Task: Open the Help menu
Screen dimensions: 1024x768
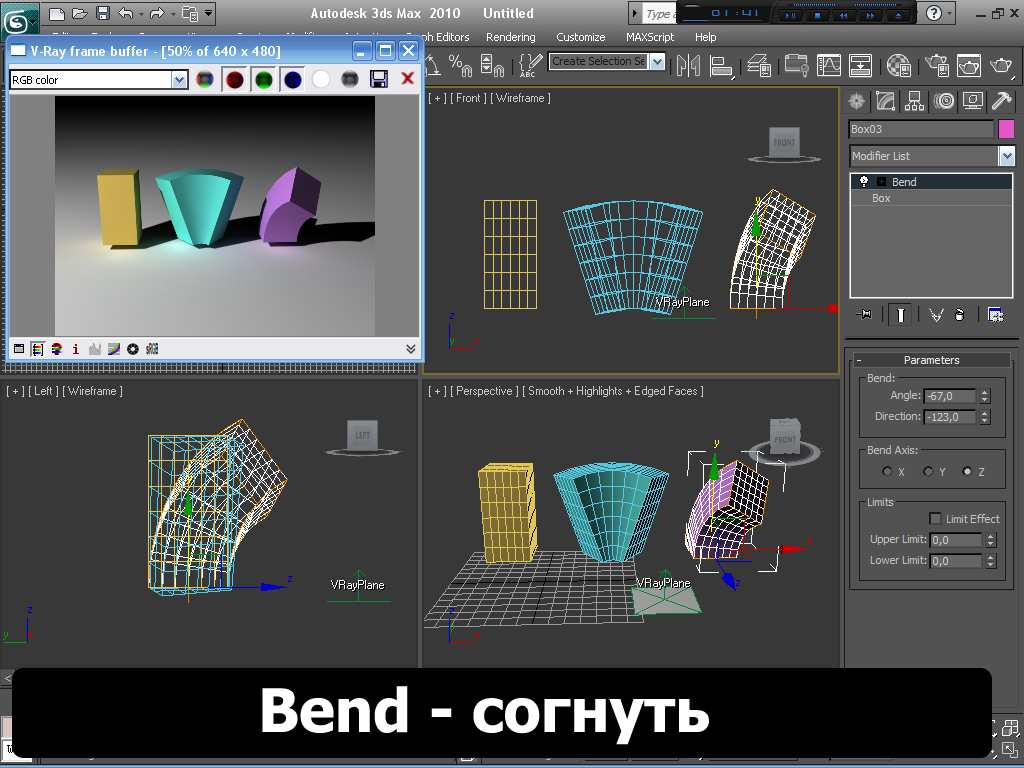Action: point(705,37)
